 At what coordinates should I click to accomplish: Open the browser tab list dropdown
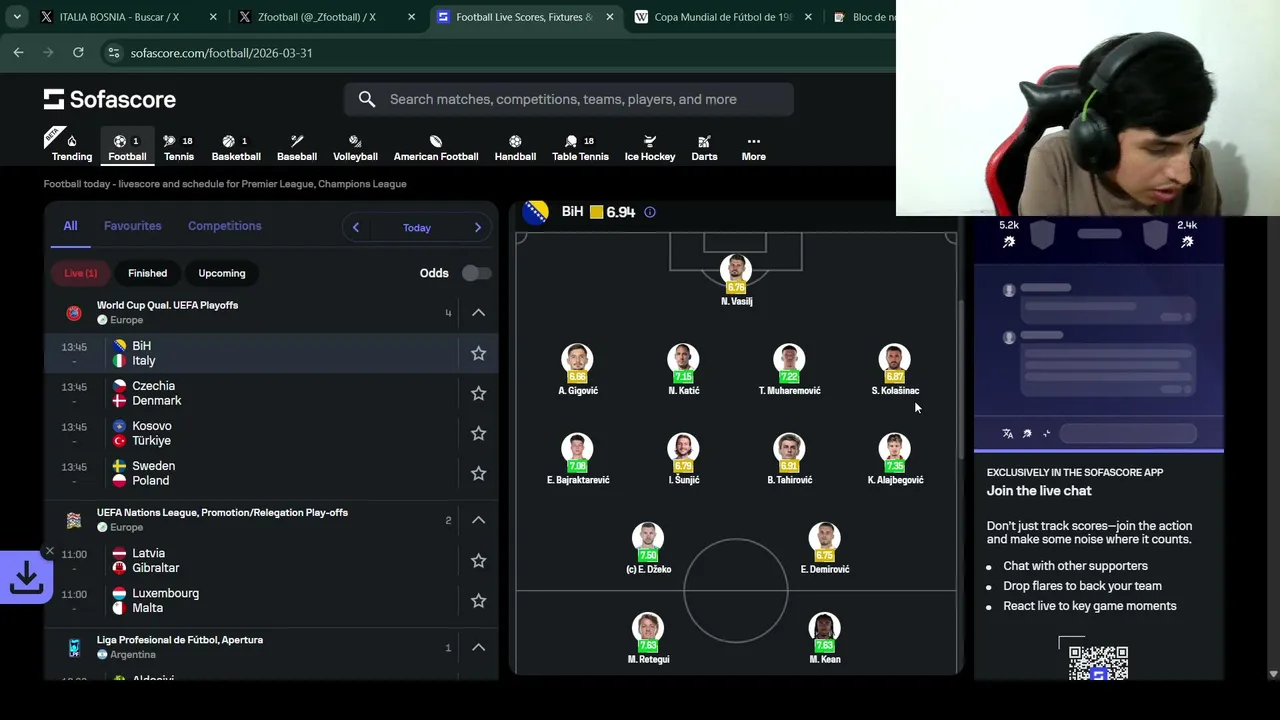pos(17,17)
